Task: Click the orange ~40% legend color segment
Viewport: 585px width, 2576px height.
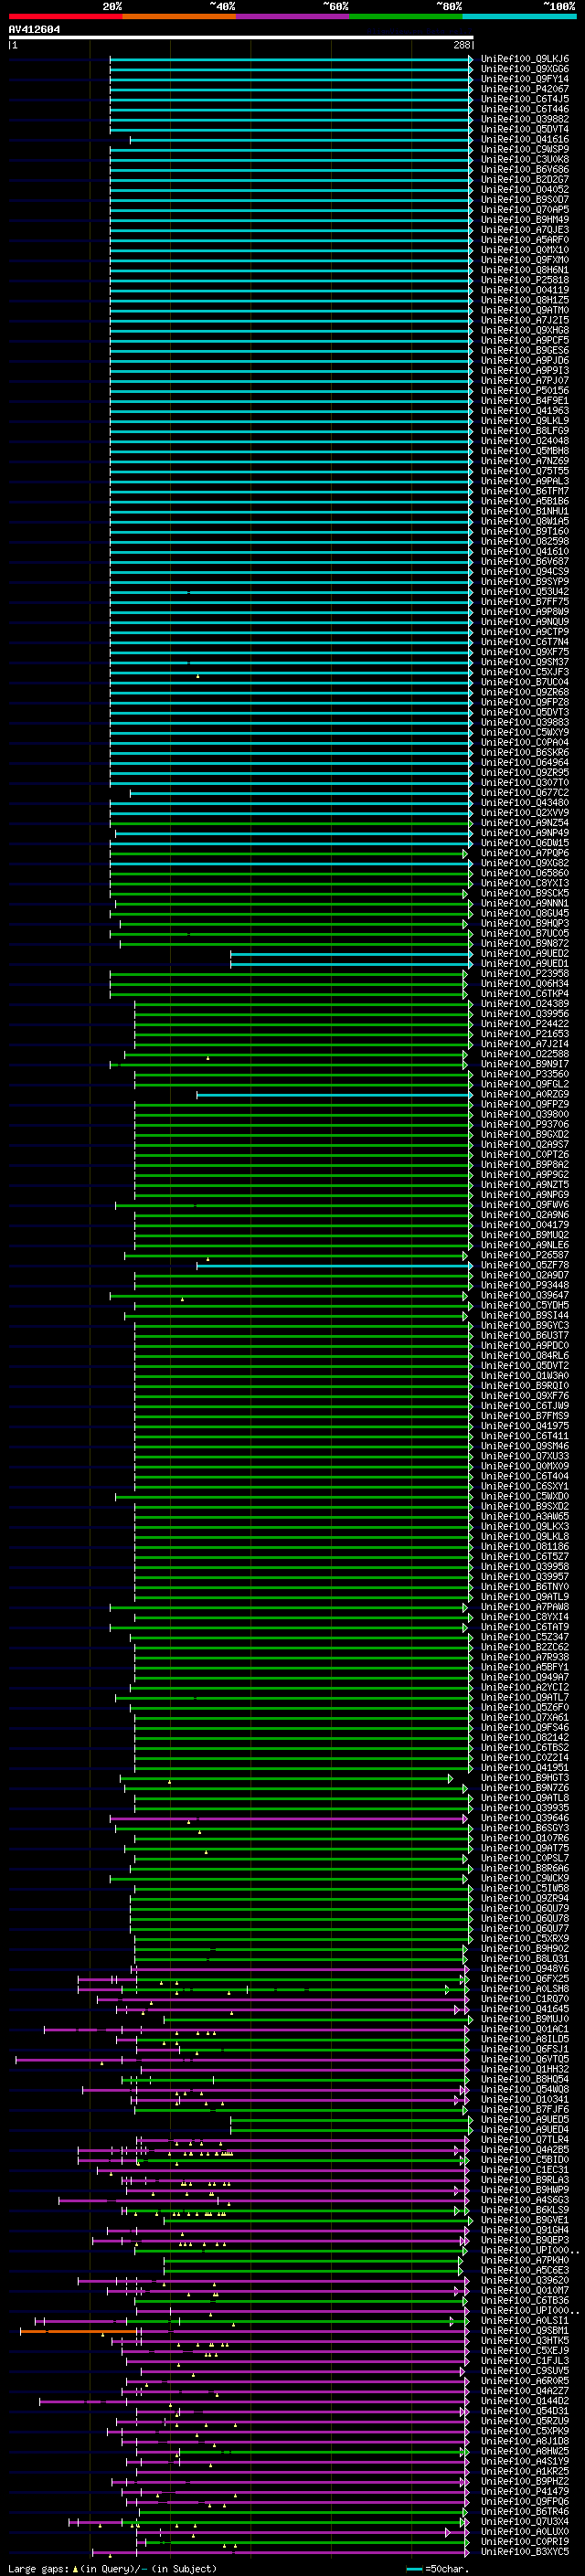Action: click(x=179, y=17)
